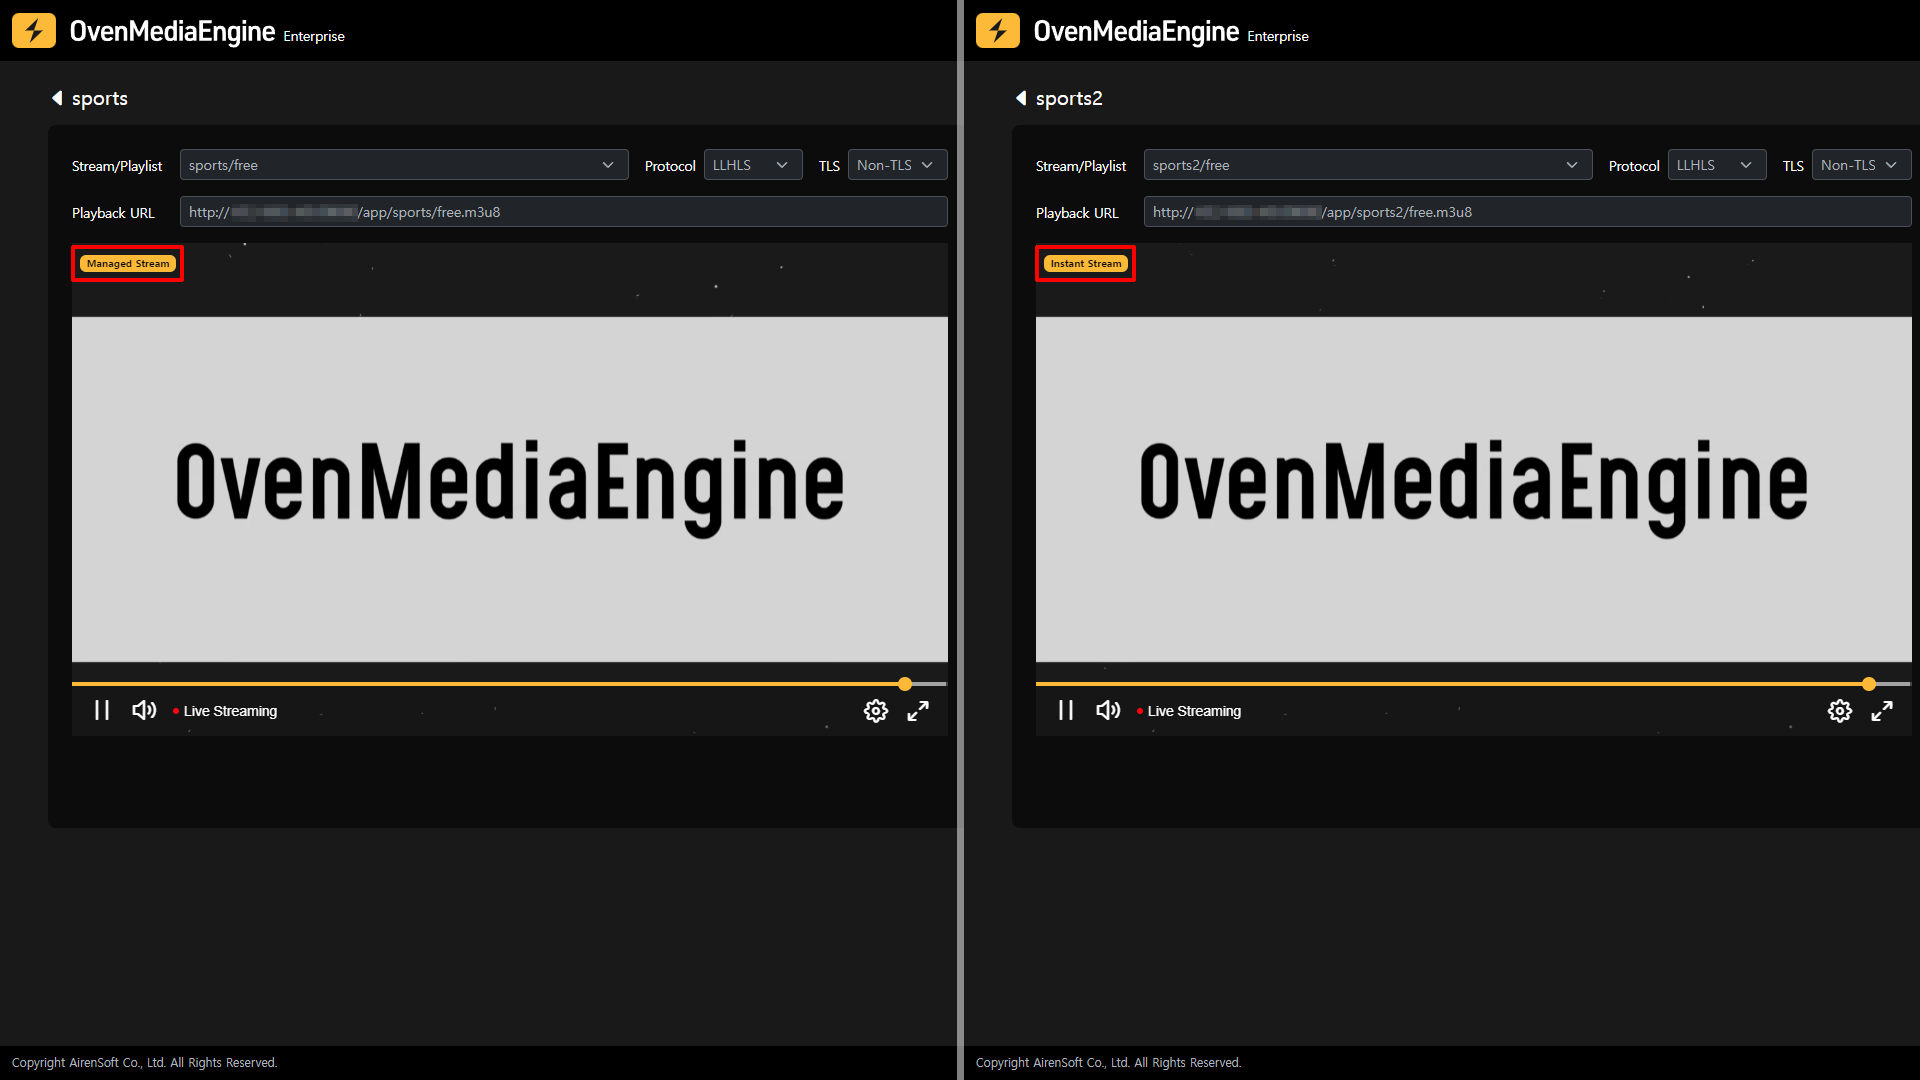
Task: Click the sports player seek bar handle
Action: click(x=905, y=684)
